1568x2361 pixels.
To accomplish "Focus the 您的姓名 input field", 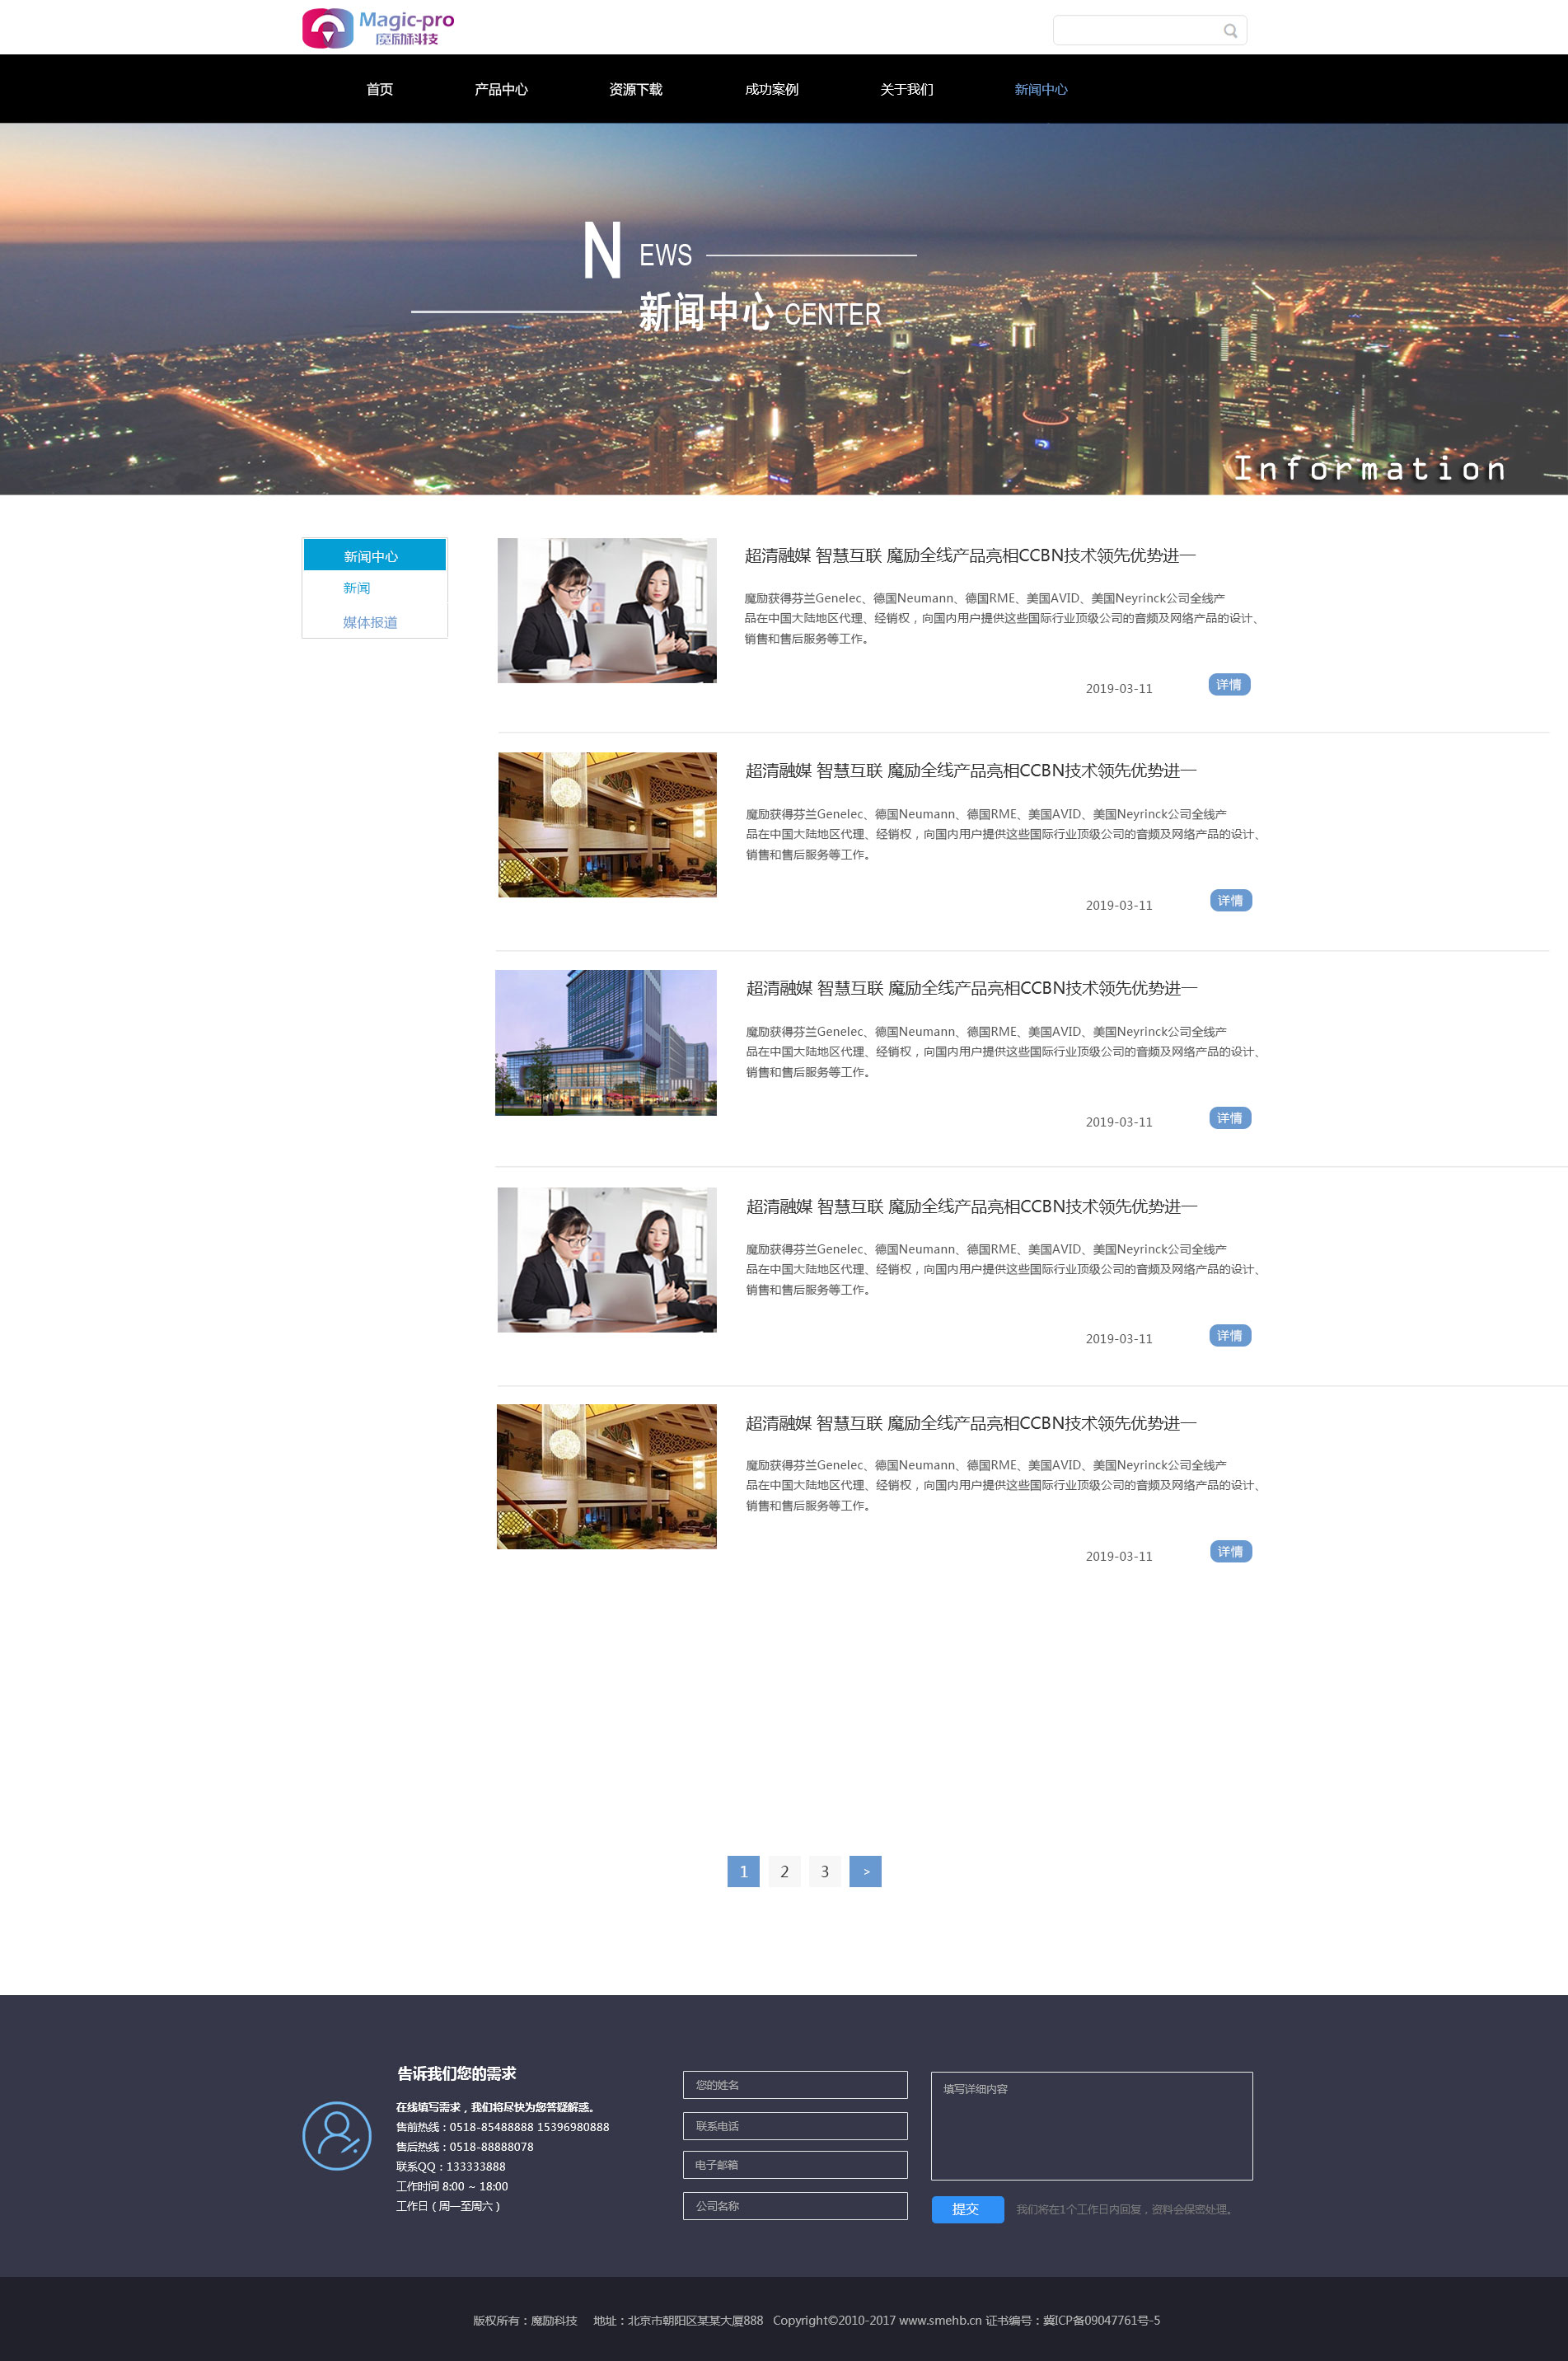I will point(795,2085).
